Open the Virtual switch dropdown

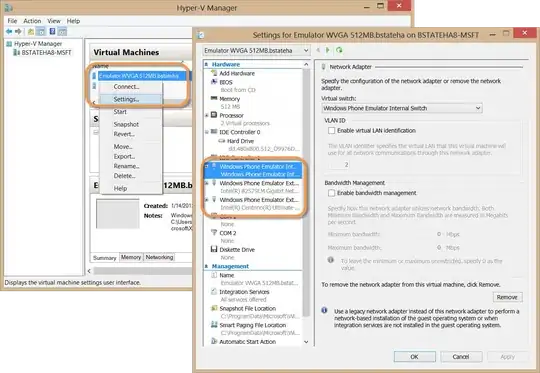click(402, 108)
